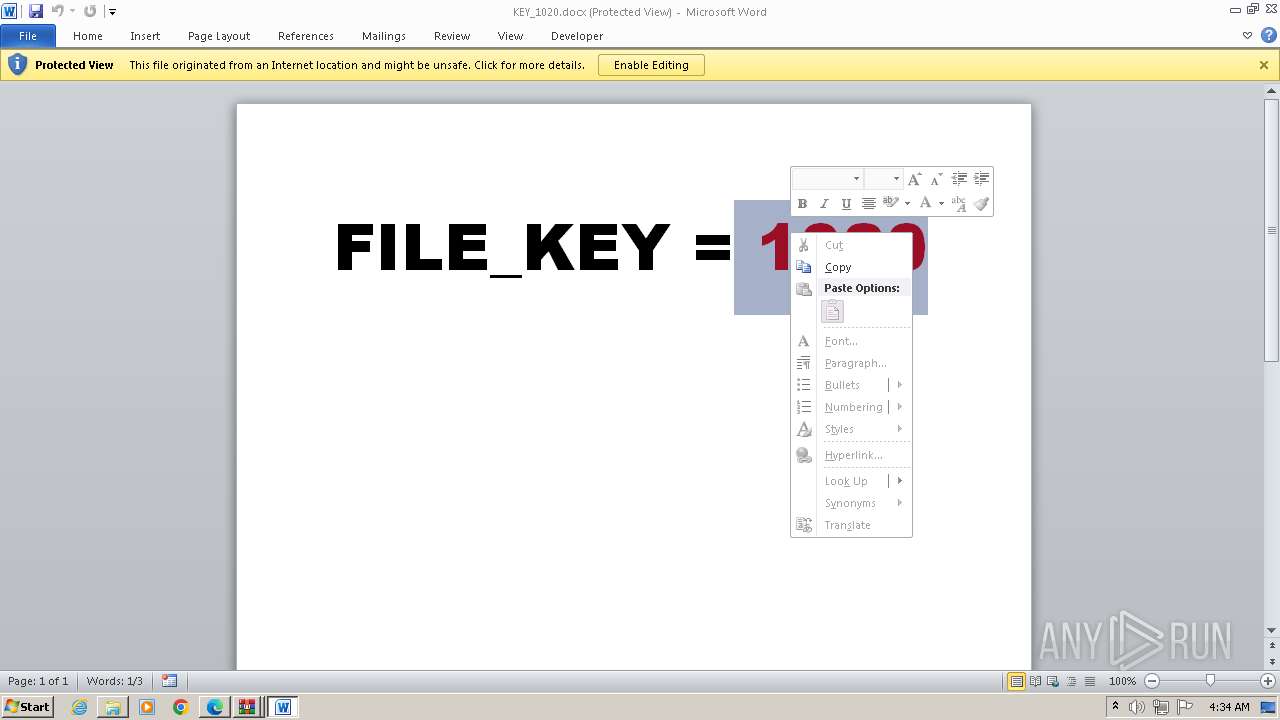This screenshot has width=1280, height=720.
Task: Click the Keep Text Only paste option
Action: 832,311
